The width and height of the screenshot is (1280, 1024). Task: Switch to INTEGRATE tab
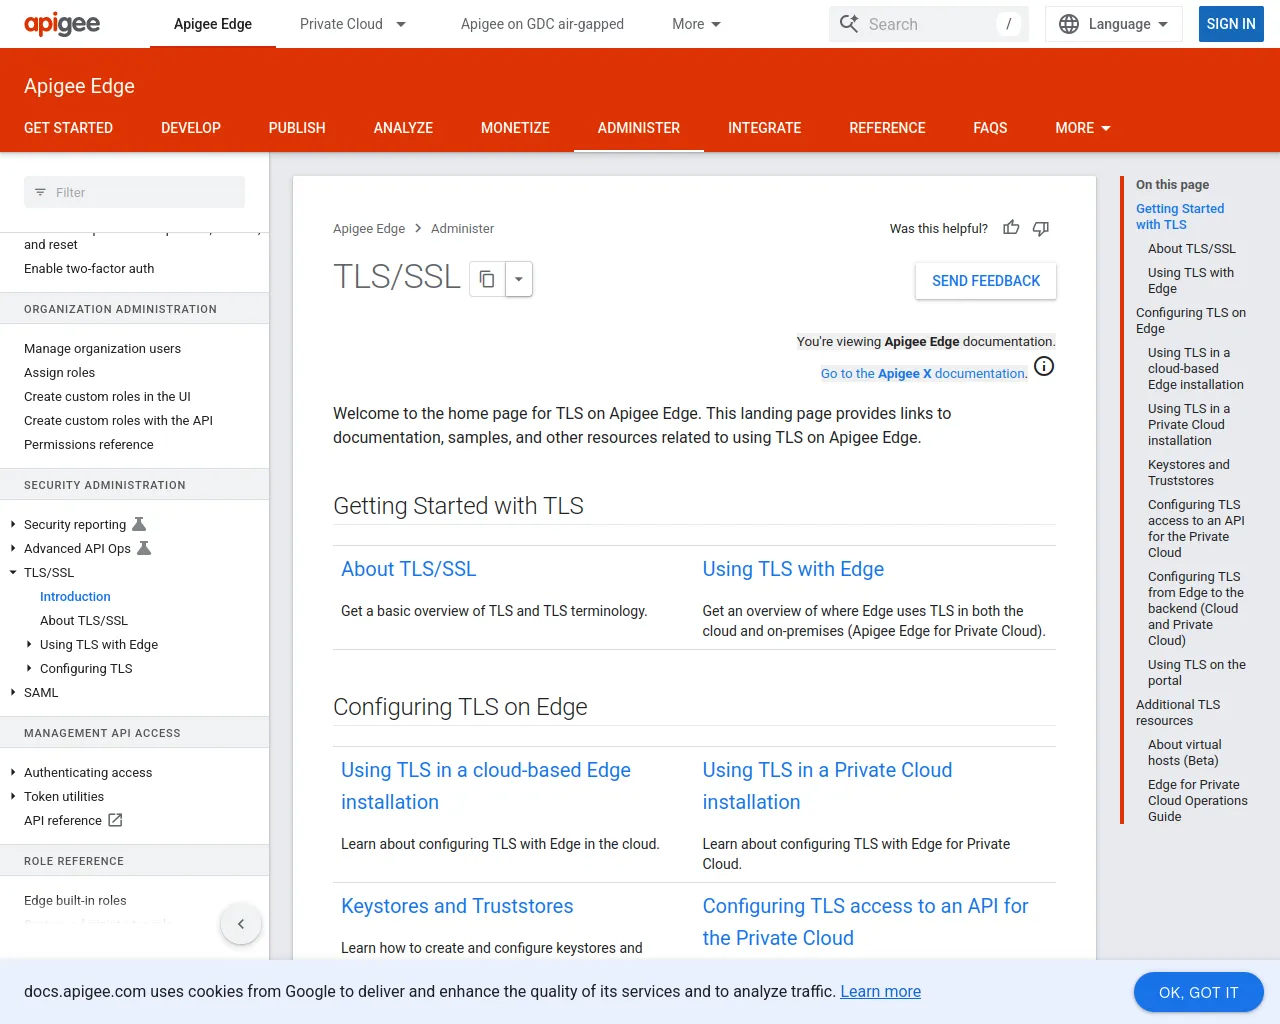coord(765,128)
